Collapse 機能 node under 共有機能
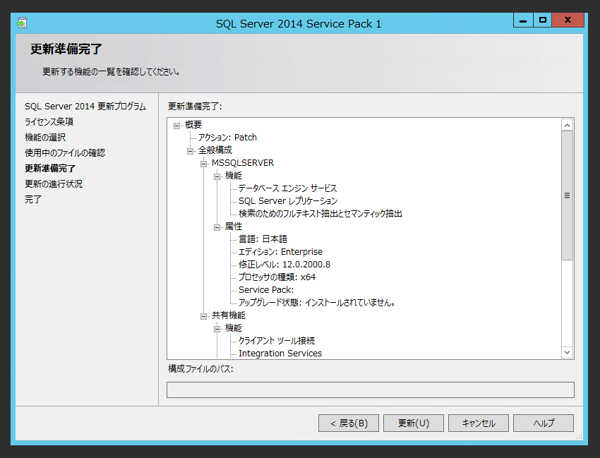This screenshot has height=458, width=600. pos(217,329)
